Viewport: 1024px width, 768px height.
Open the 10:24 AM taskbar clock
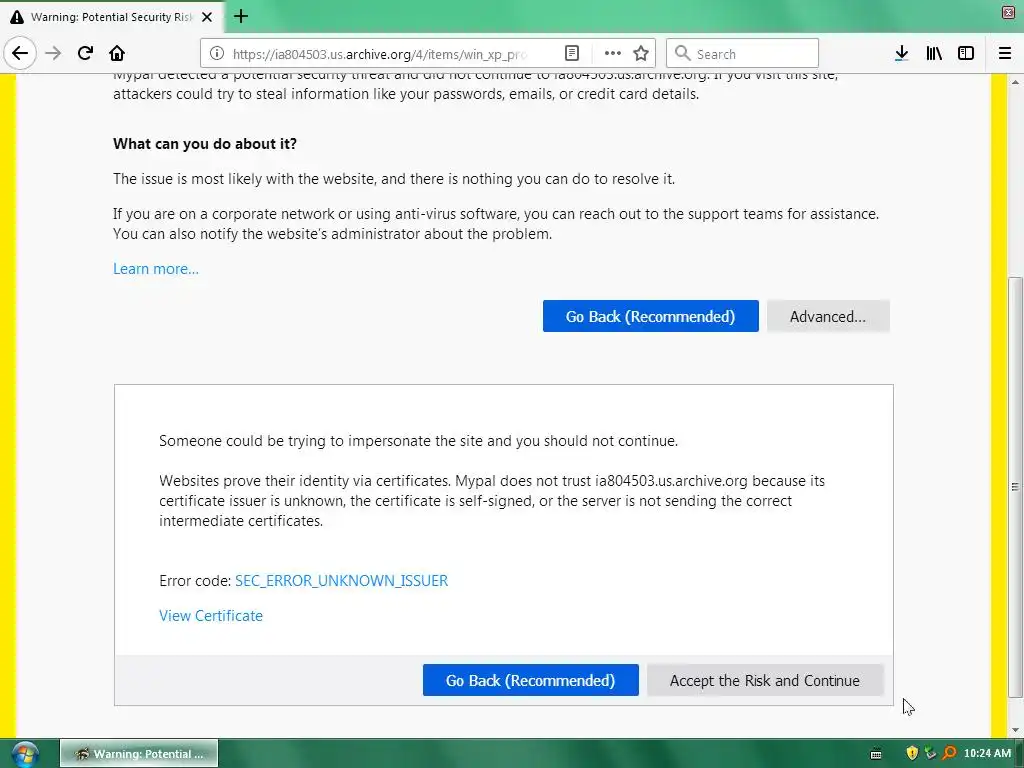click(987, 754)
